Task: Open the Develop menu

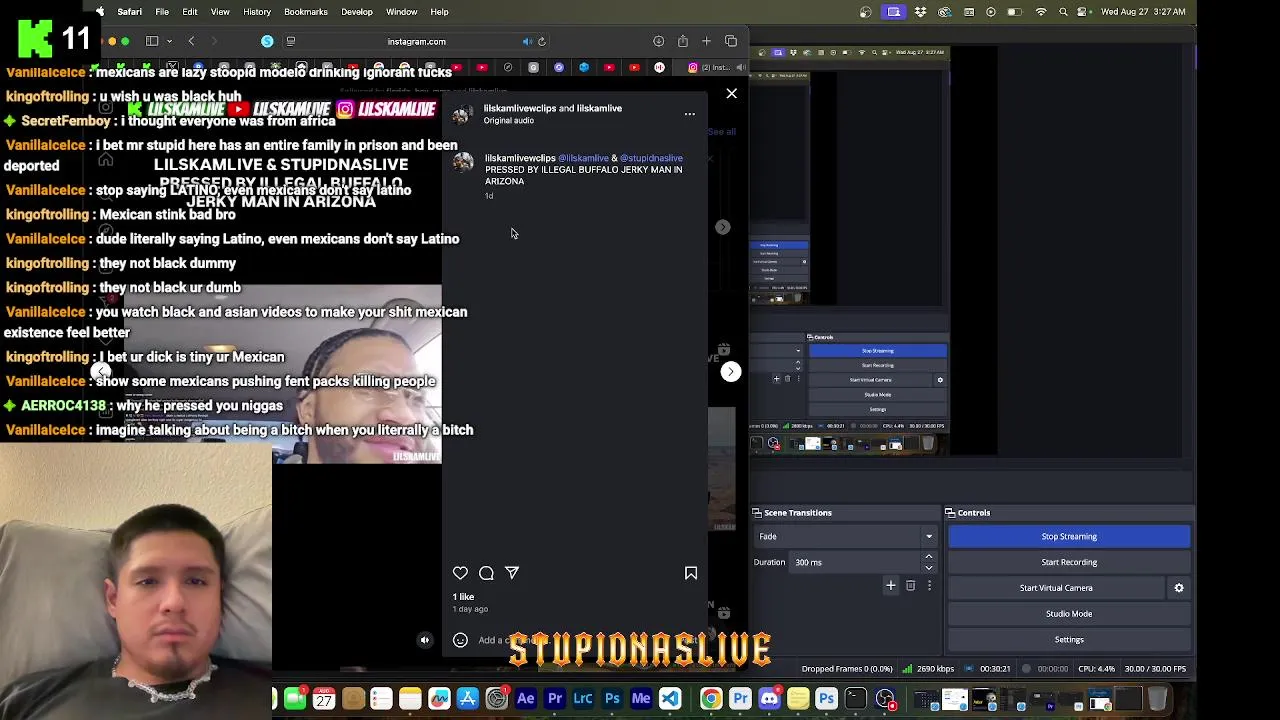Action: click(357, 12)
